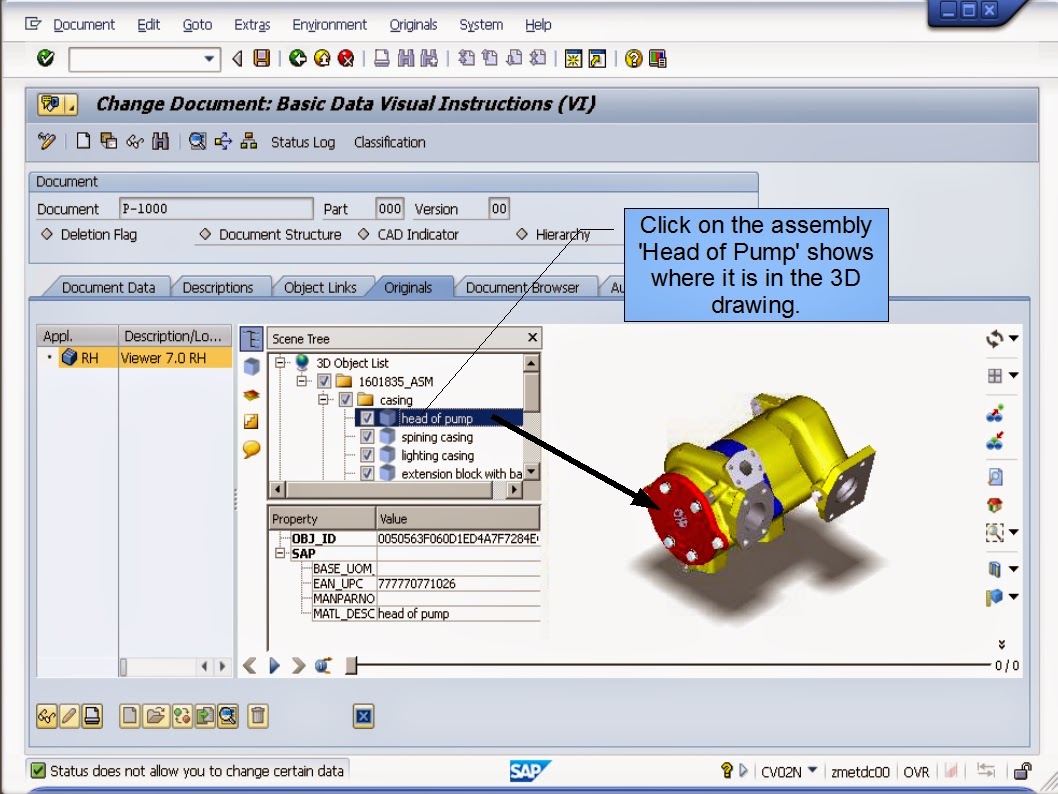This screenshot has width=1058, height=794.
Task: Switch to the Descriptions tab
Action: tap(220, 287)
